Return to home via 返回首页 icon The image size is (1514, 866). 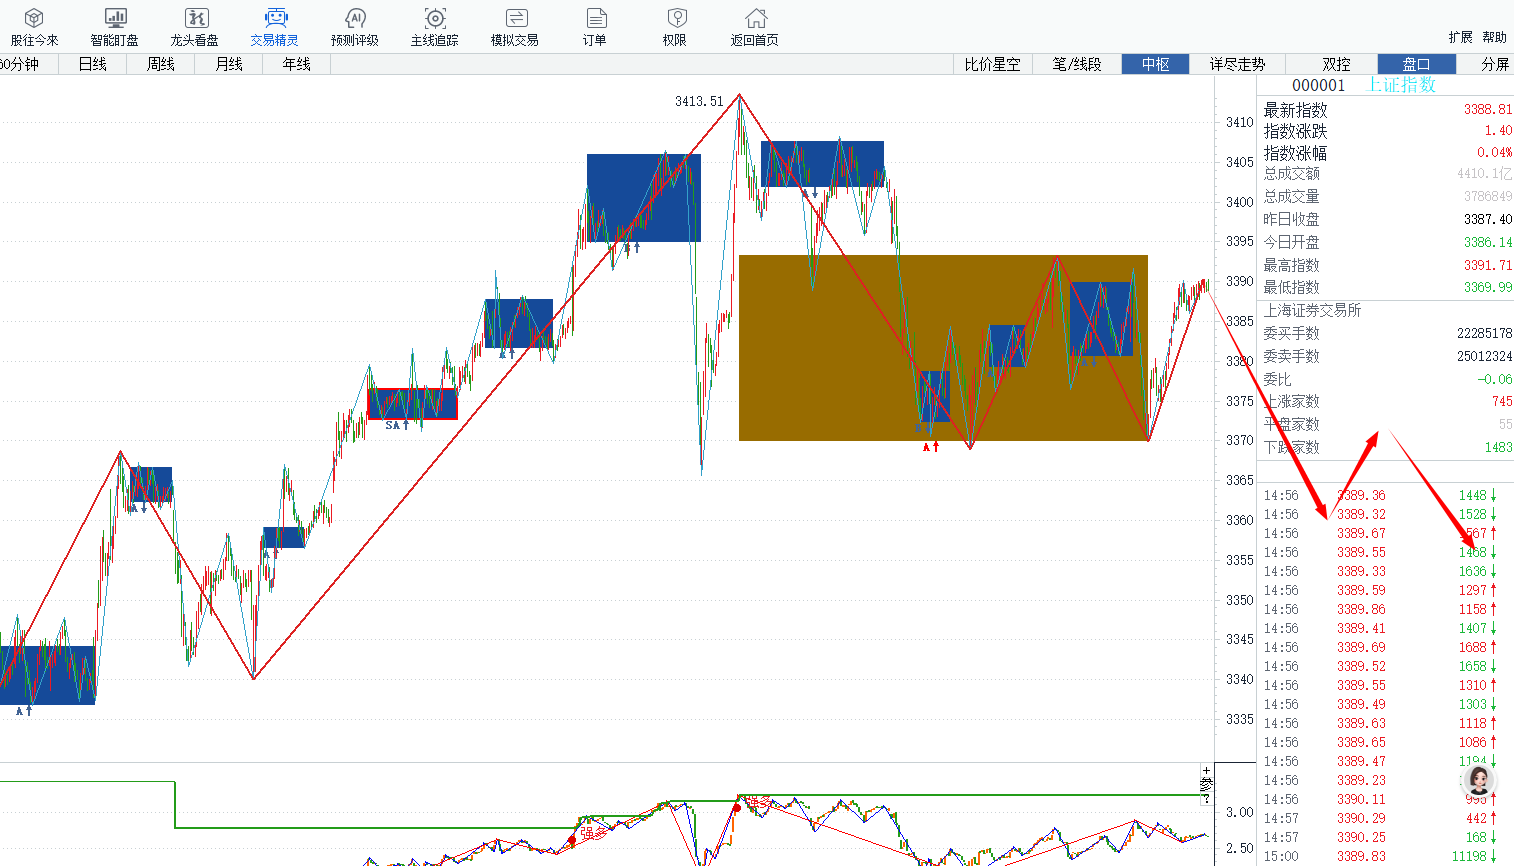pos(755,27)
